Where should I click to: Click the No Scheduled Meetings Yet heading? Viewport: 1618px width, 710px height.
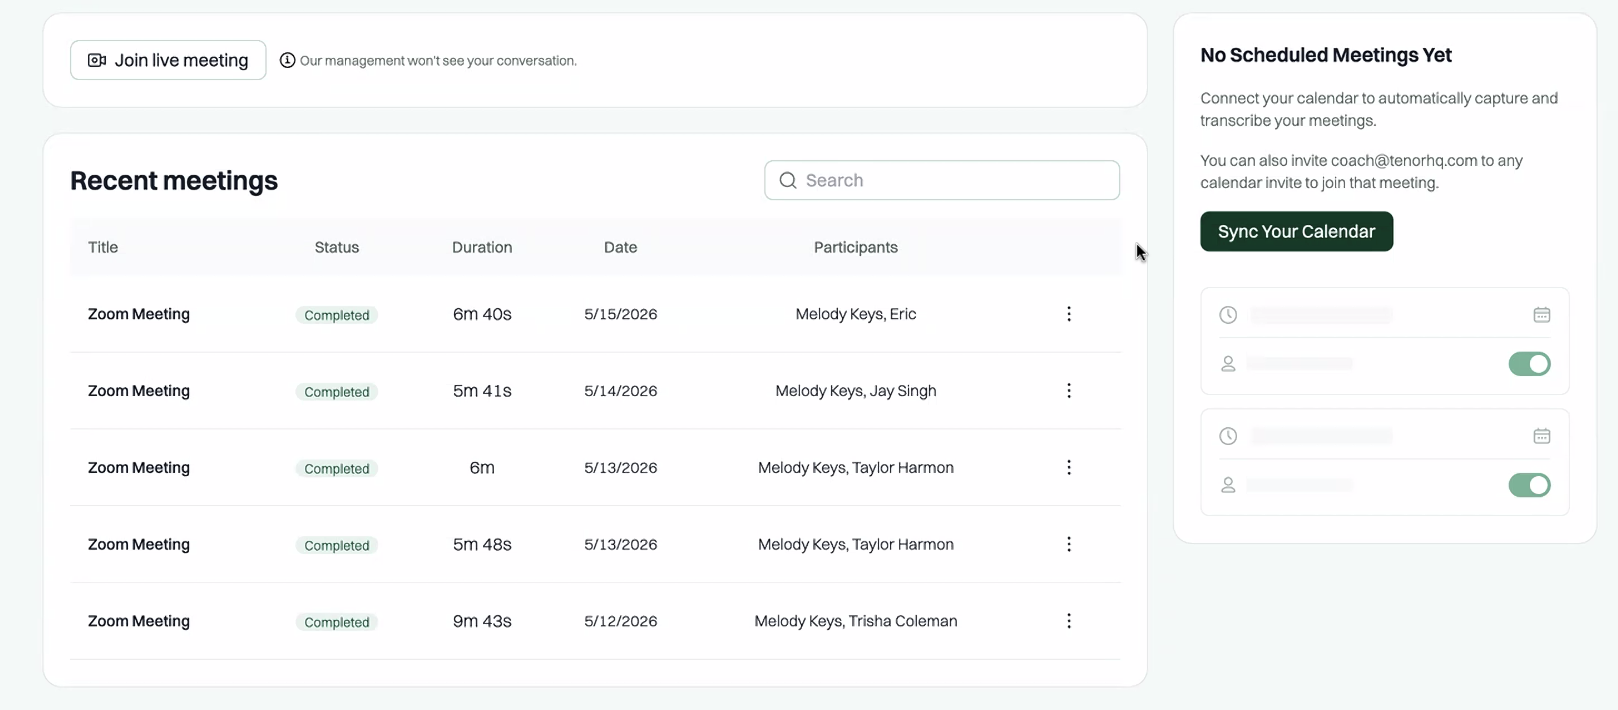coord(1326,55)
